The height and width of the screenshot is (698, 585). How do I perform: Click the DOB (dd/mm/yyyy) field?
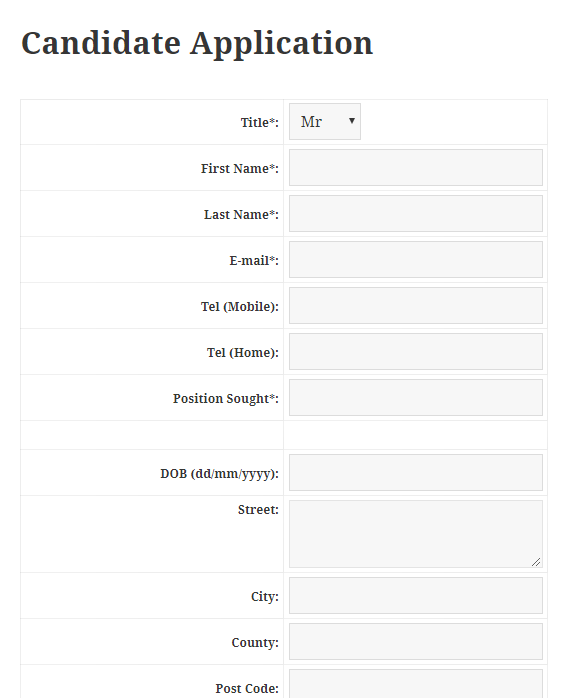coord(416,473)
